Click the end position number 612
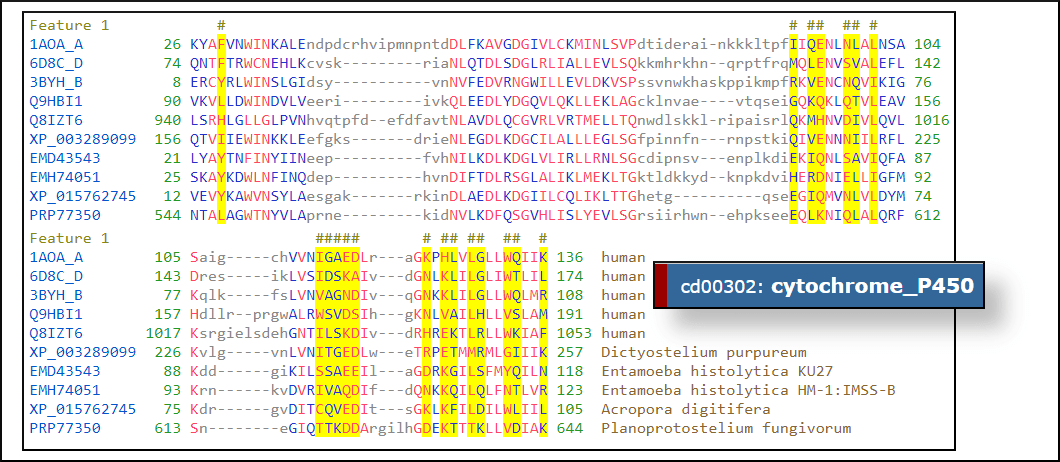This screenshot has width=1060, height=462. click(x=928, y=216)
